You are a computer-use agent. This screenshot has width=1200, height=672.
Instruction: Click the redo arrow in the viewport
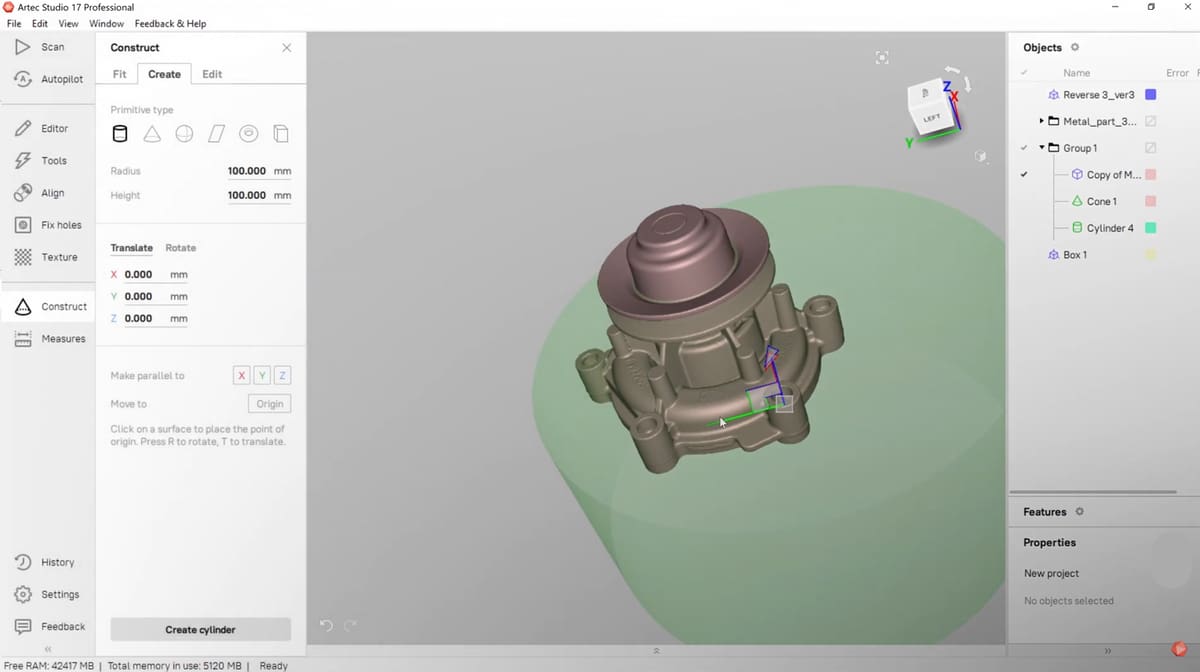click(x=350, y=626)
